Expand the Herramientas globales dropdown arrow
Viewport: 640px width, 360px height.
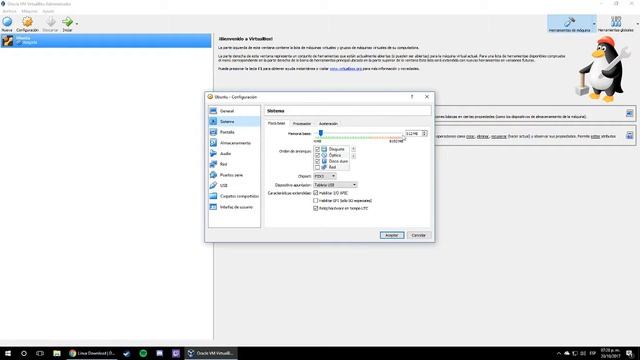(x=637, y=24)
